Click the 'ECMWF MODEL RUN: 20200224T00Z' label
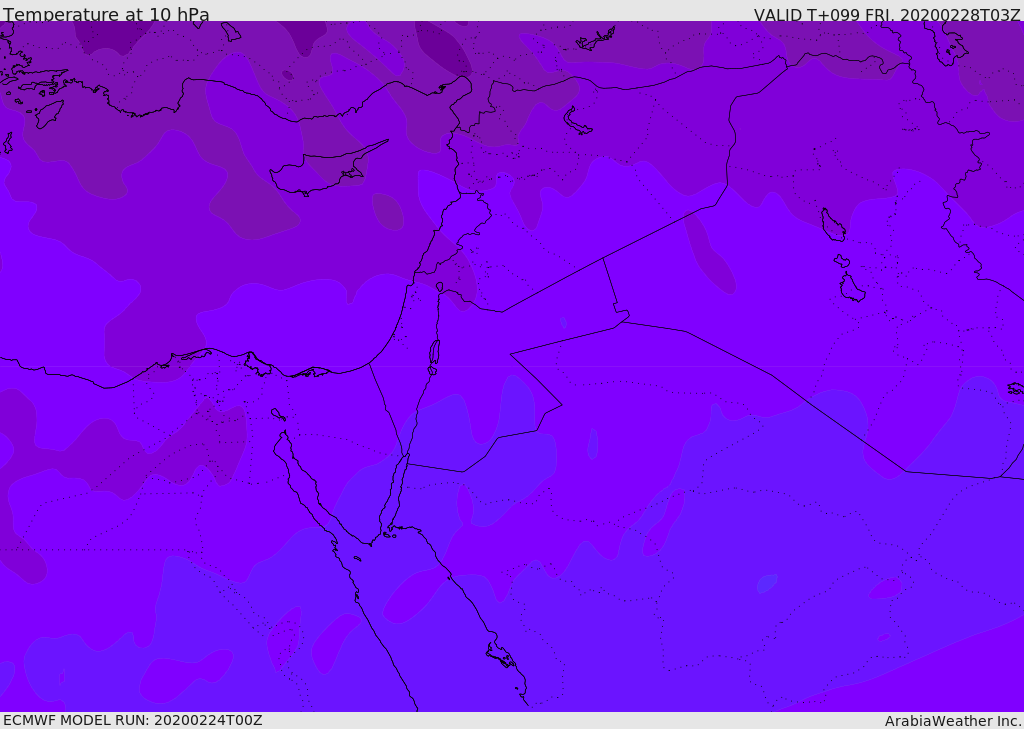 (133, 720)
